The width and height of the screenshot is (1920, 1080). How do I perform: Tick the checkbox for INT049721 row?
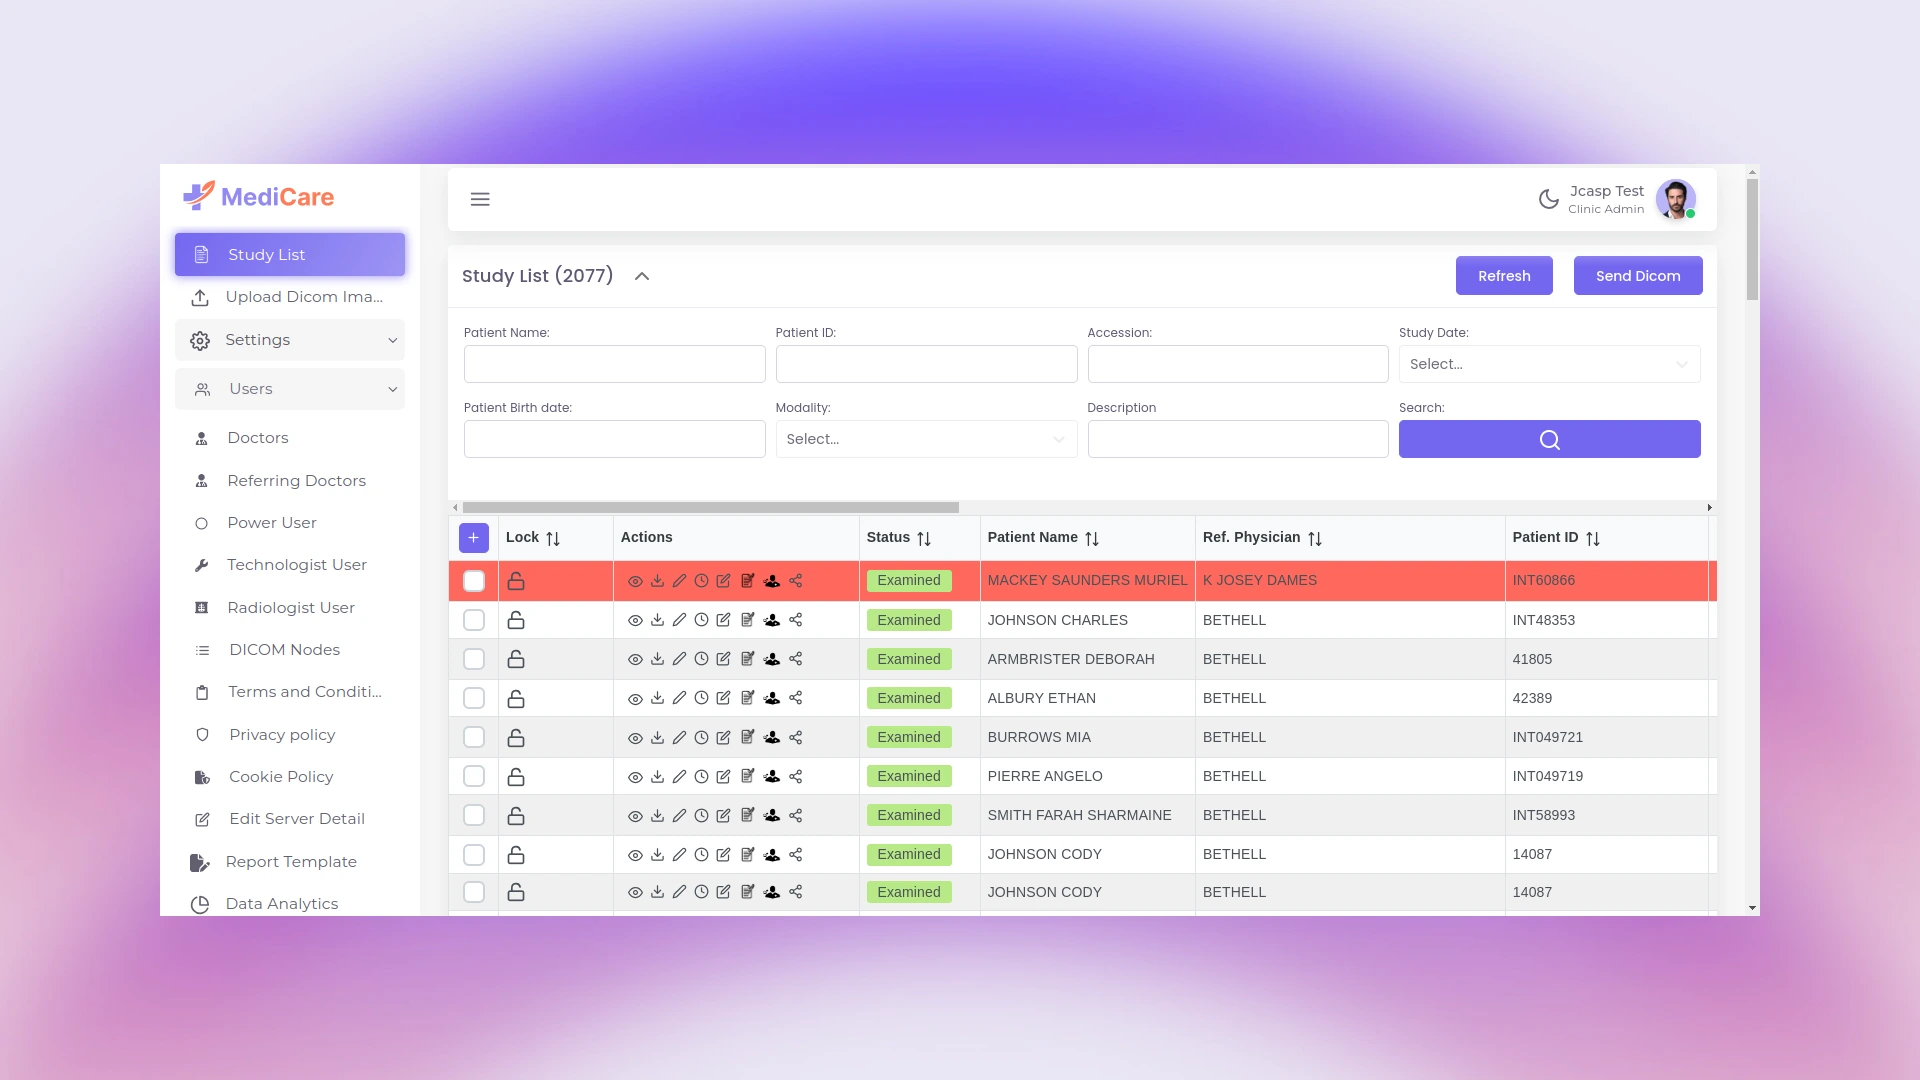(474, 737)
